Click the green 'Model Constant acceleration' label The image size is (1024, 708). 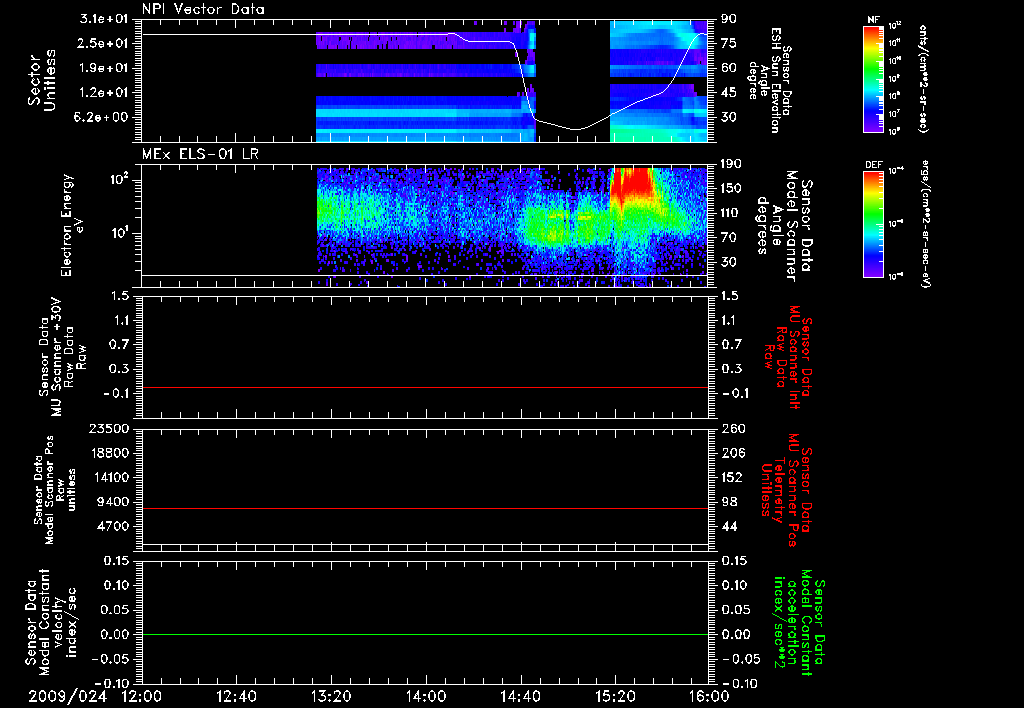798,623
